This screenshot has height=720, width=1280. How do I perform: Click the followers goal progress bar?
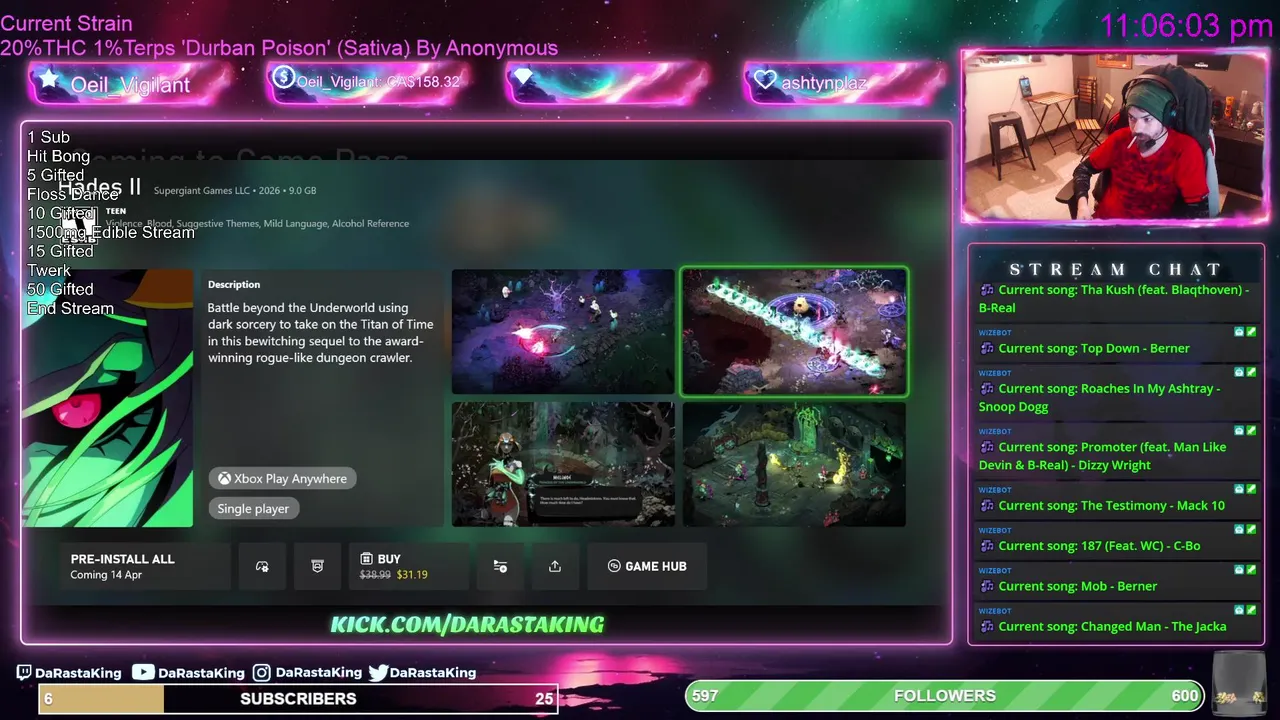[945, 696]
